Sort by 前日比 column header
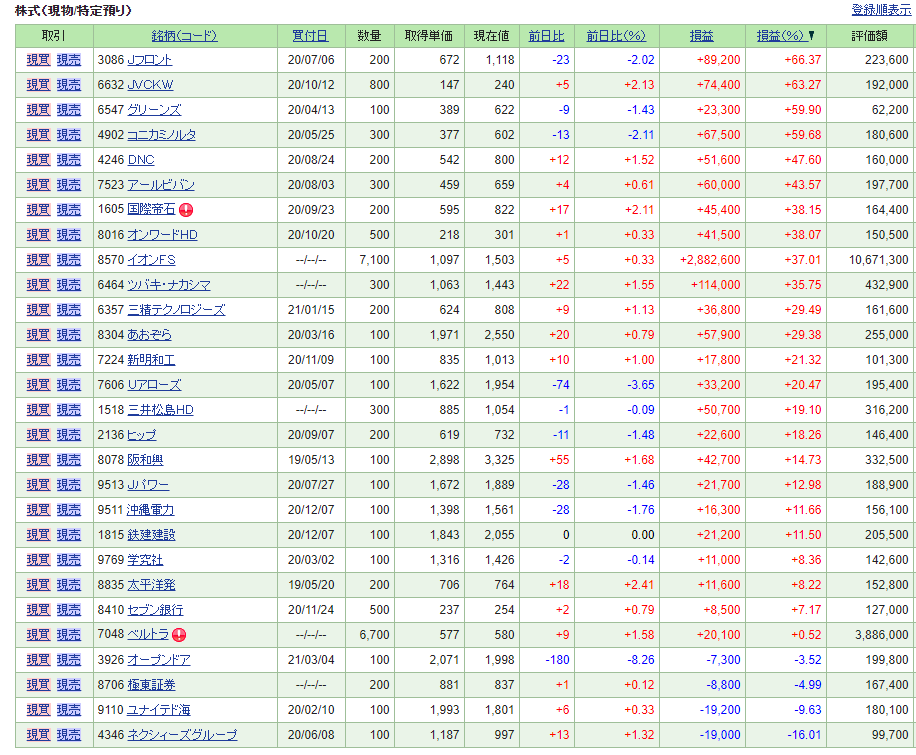This screenshot has height=755, width=916. 546,36
